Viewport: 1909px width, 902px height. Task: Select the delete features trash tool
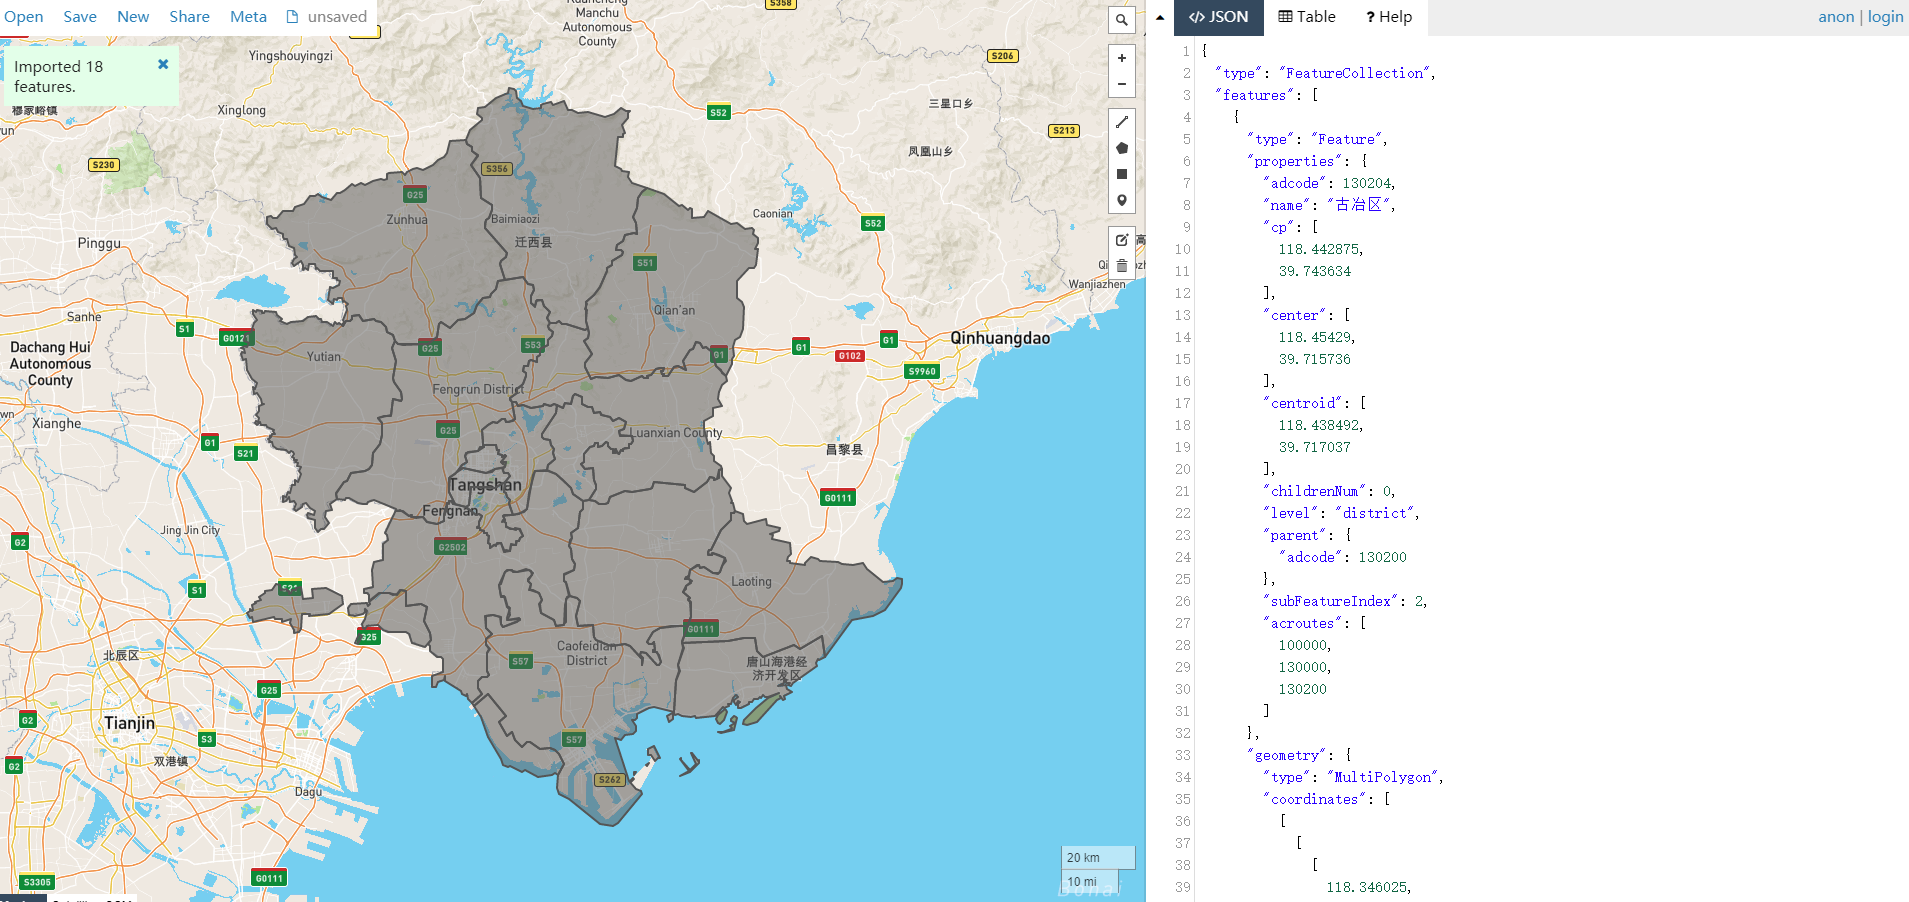point(1121,266)
